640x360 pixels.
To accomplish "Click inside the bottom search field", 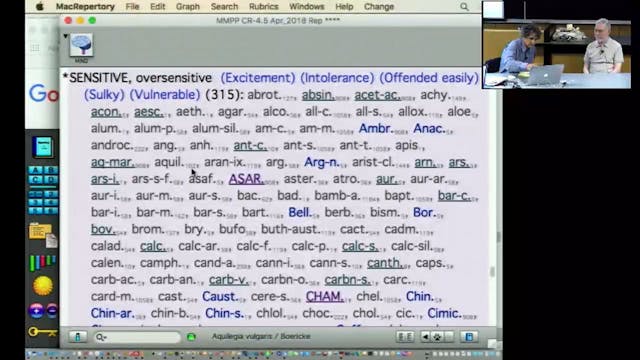I will click(137, 337).
